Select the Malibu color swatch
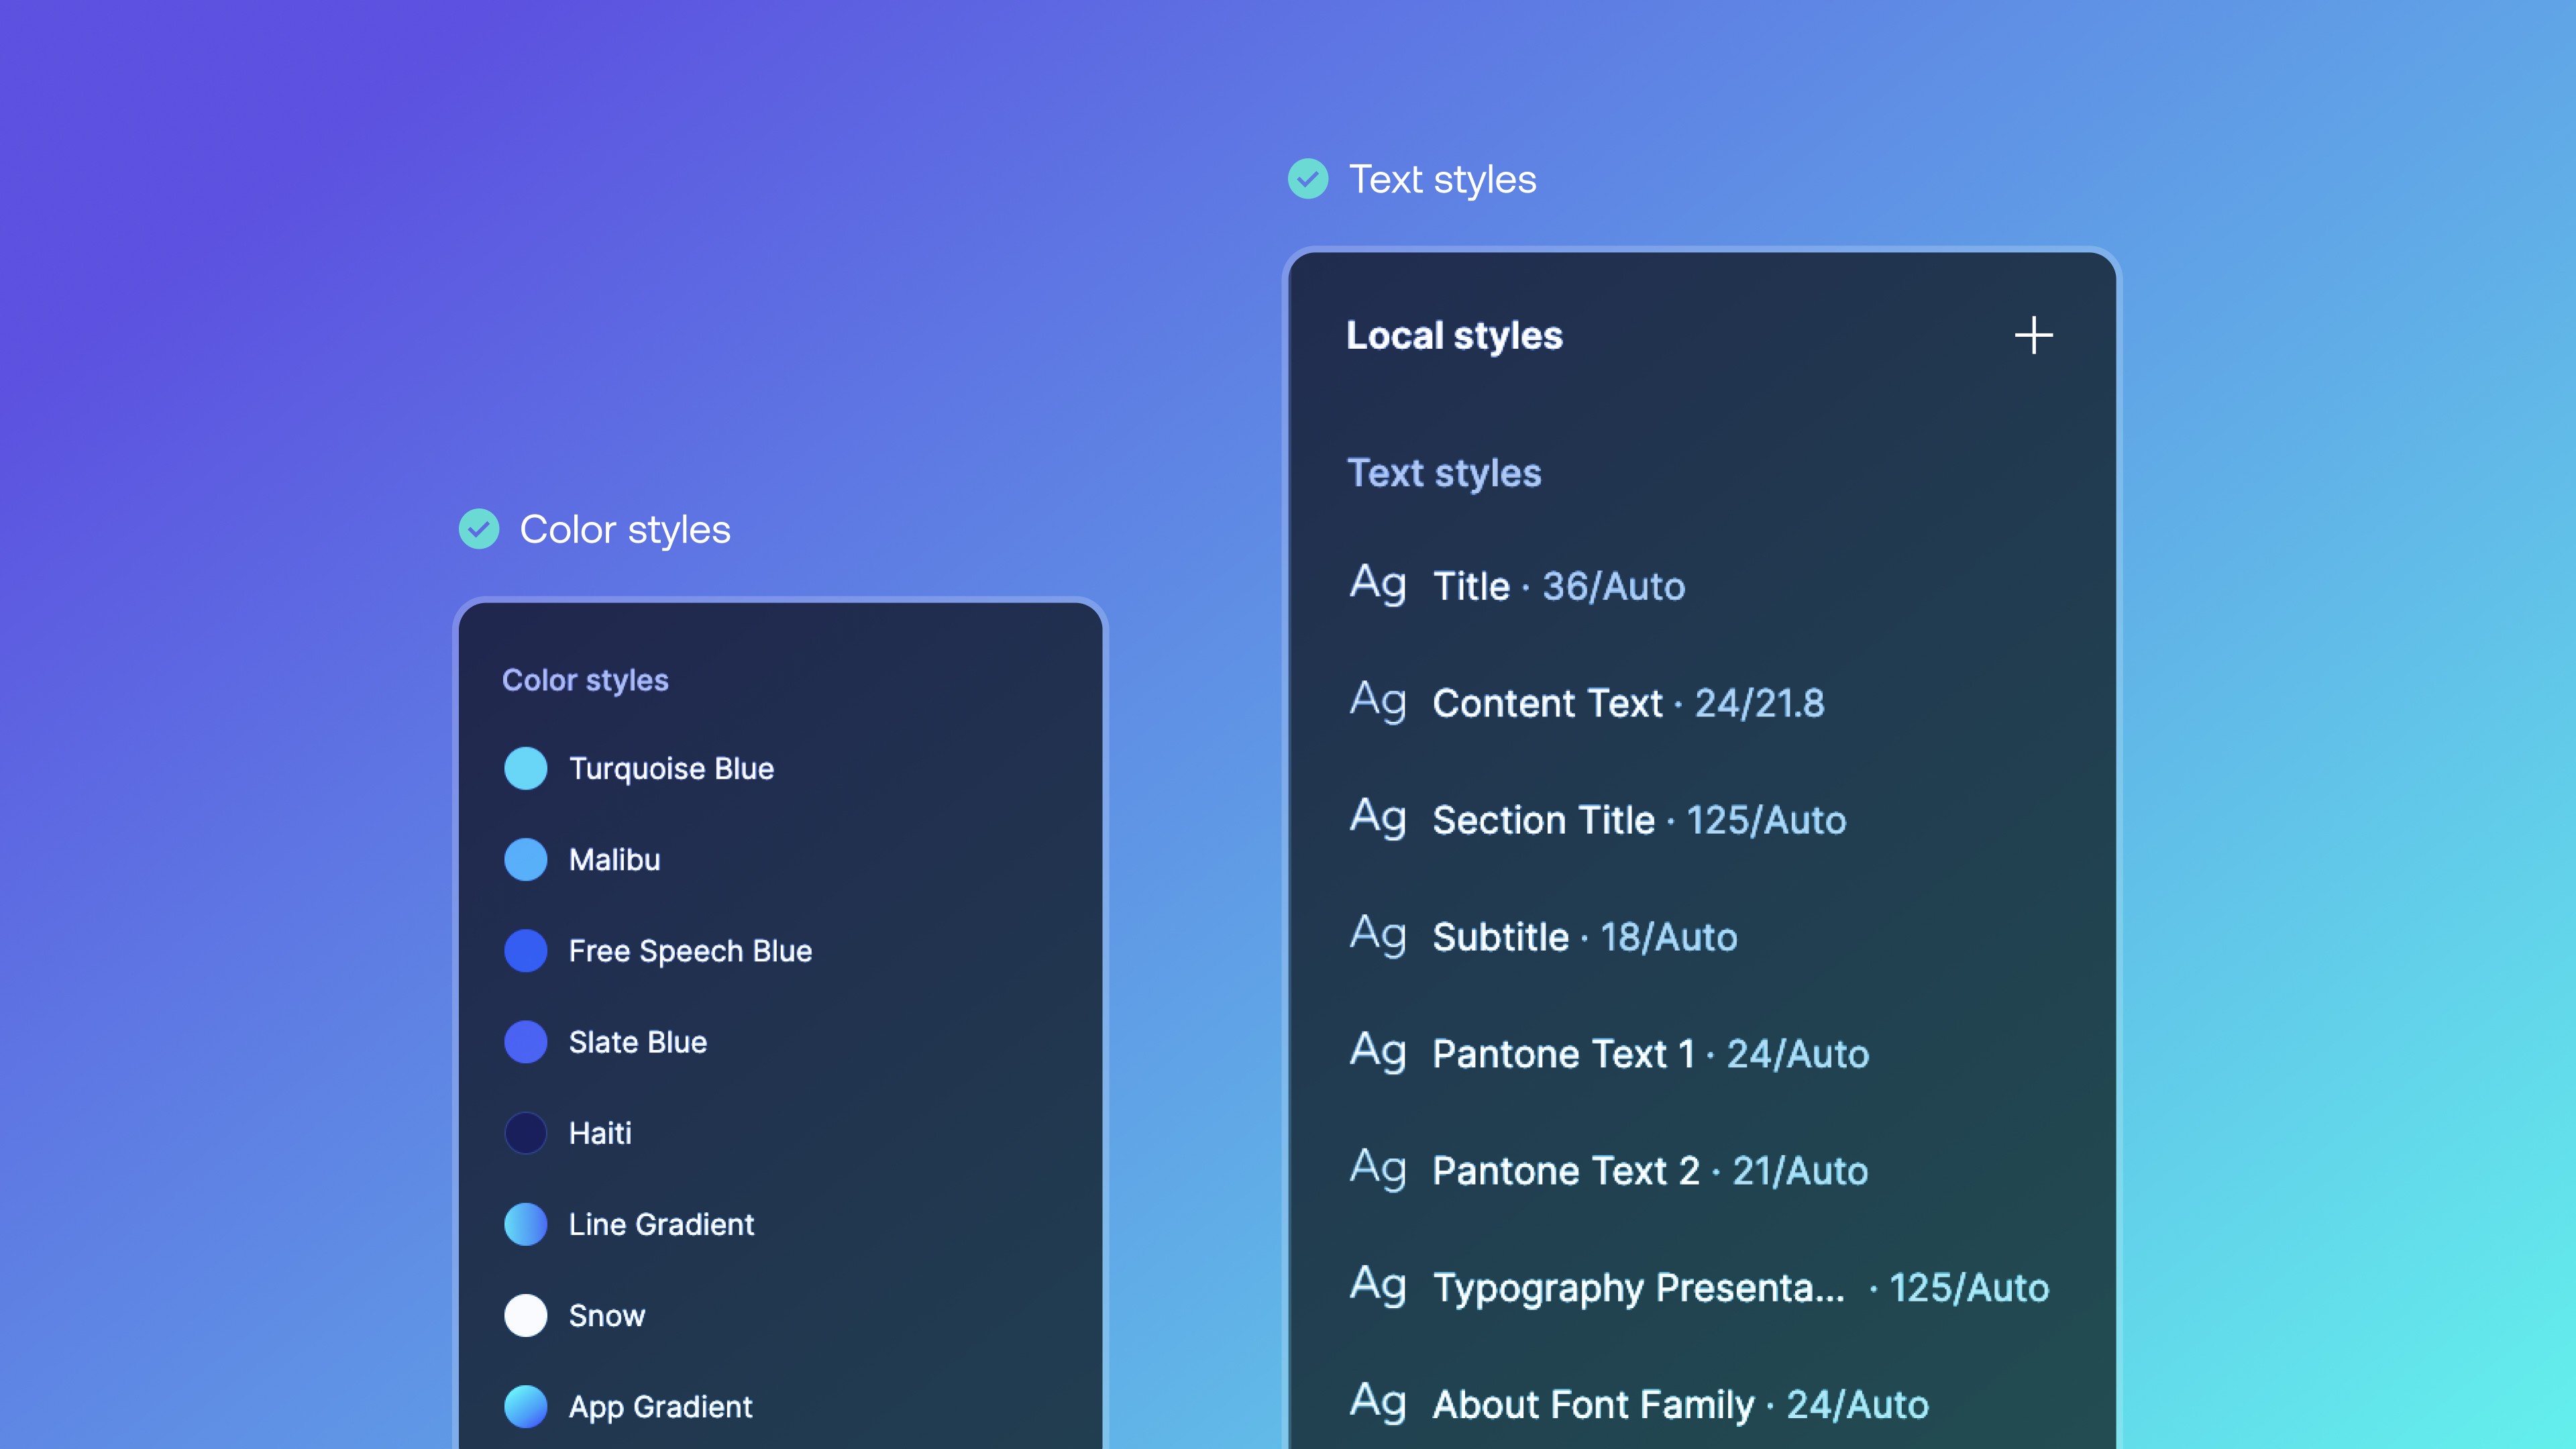Viewport: 2576px width, 1449px height. coord(525,859)
